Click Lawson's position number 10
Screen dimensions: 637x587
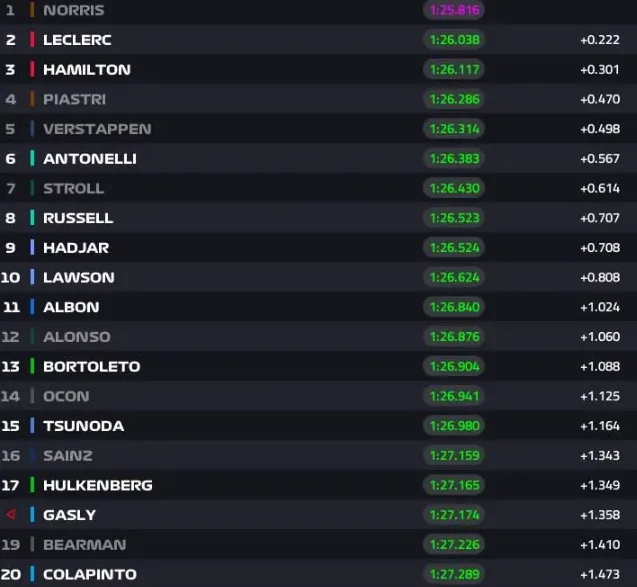tap(11, 277)
